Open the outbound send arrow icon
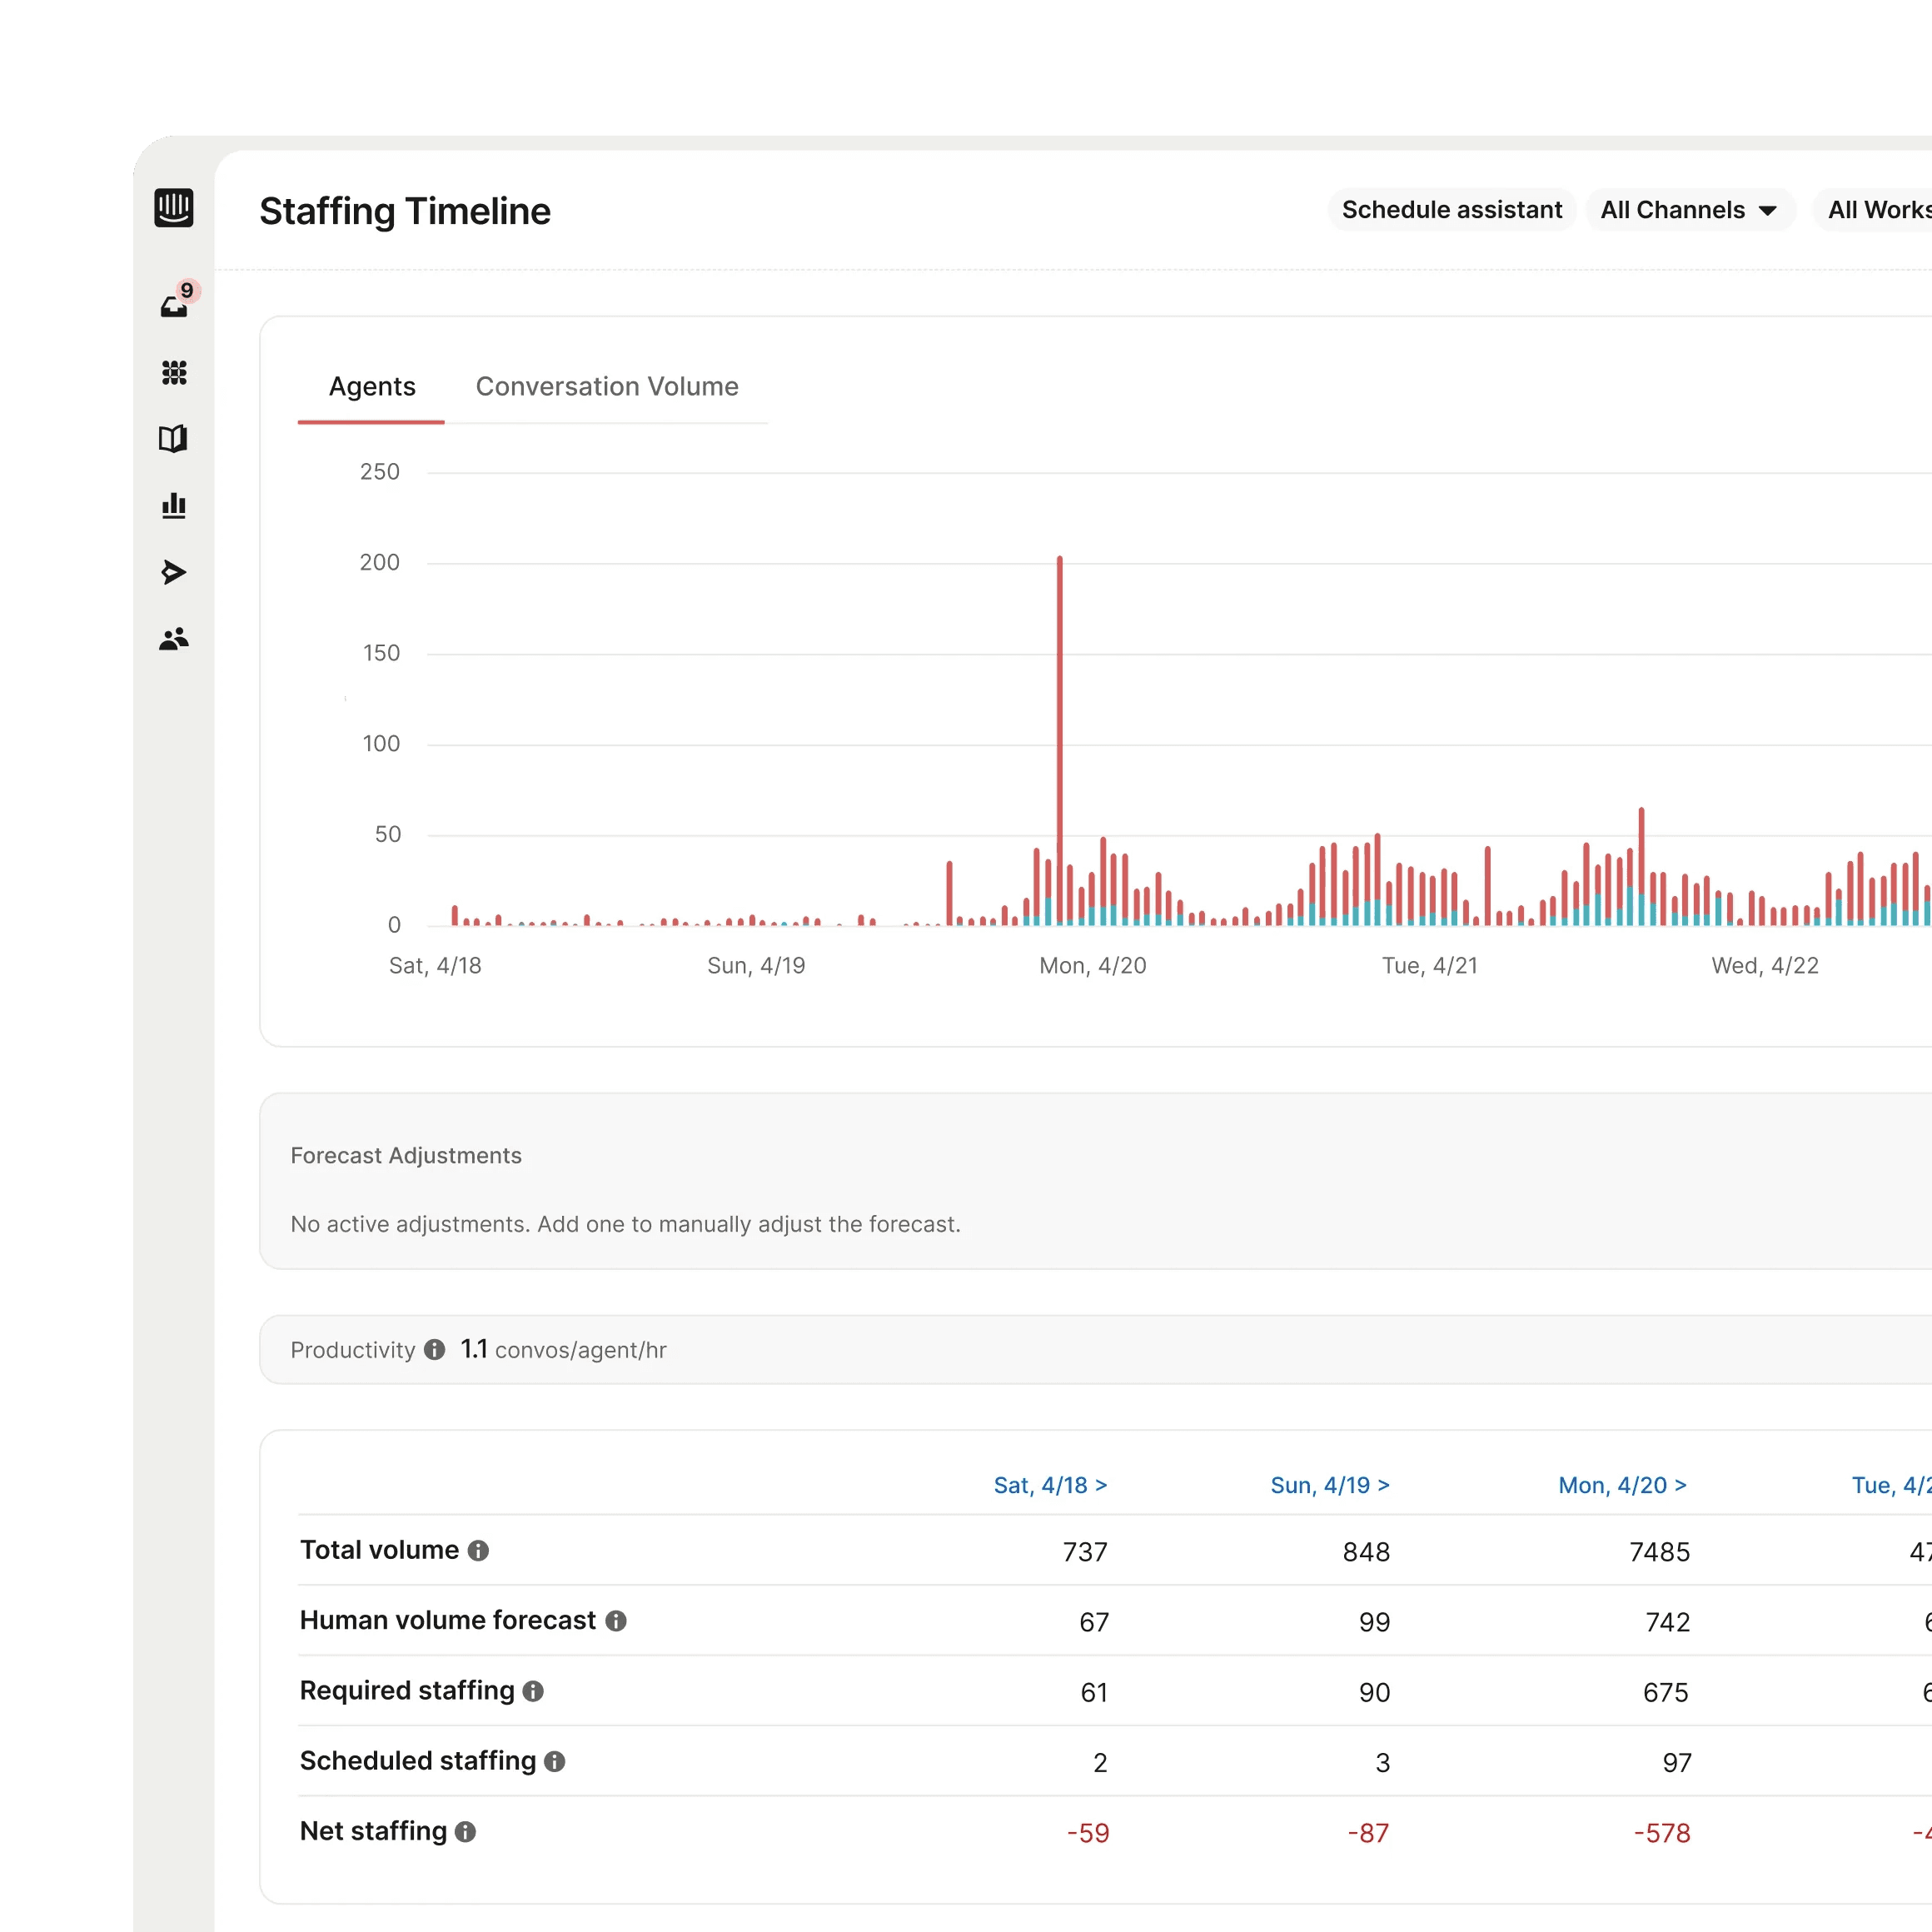Viewport: 1932px width, 1932px height. click(x=174, y=572)
